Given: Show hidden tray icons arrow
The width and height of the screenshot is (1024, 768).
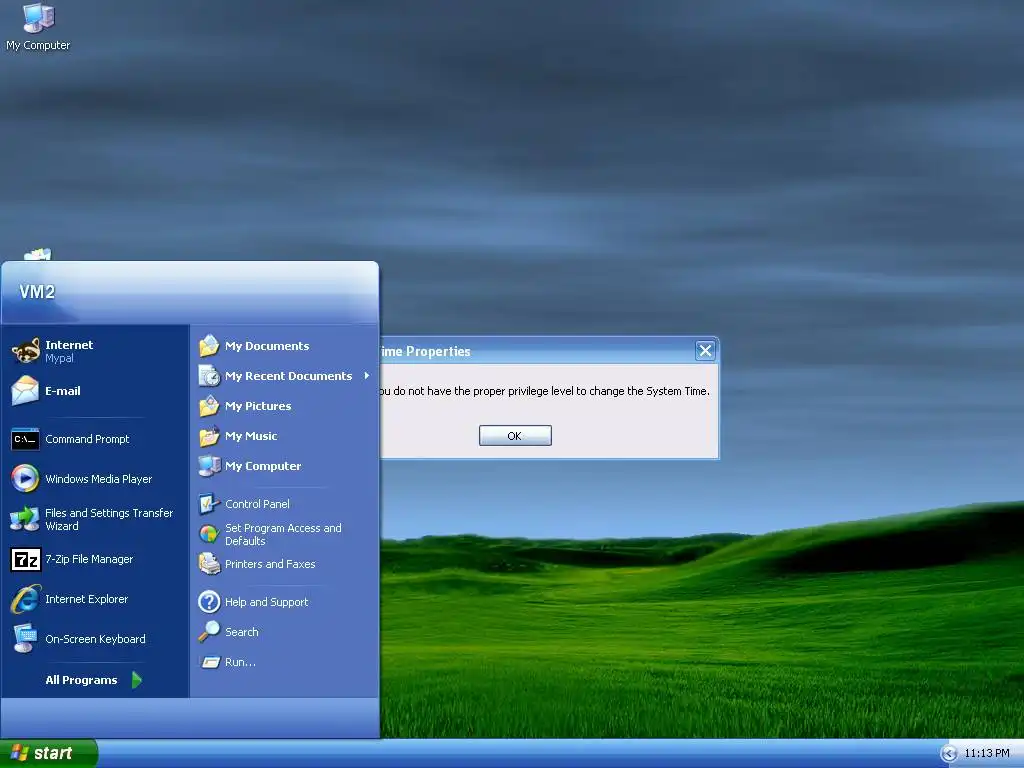Looking at the screenshot, I should tap(949, 754).
